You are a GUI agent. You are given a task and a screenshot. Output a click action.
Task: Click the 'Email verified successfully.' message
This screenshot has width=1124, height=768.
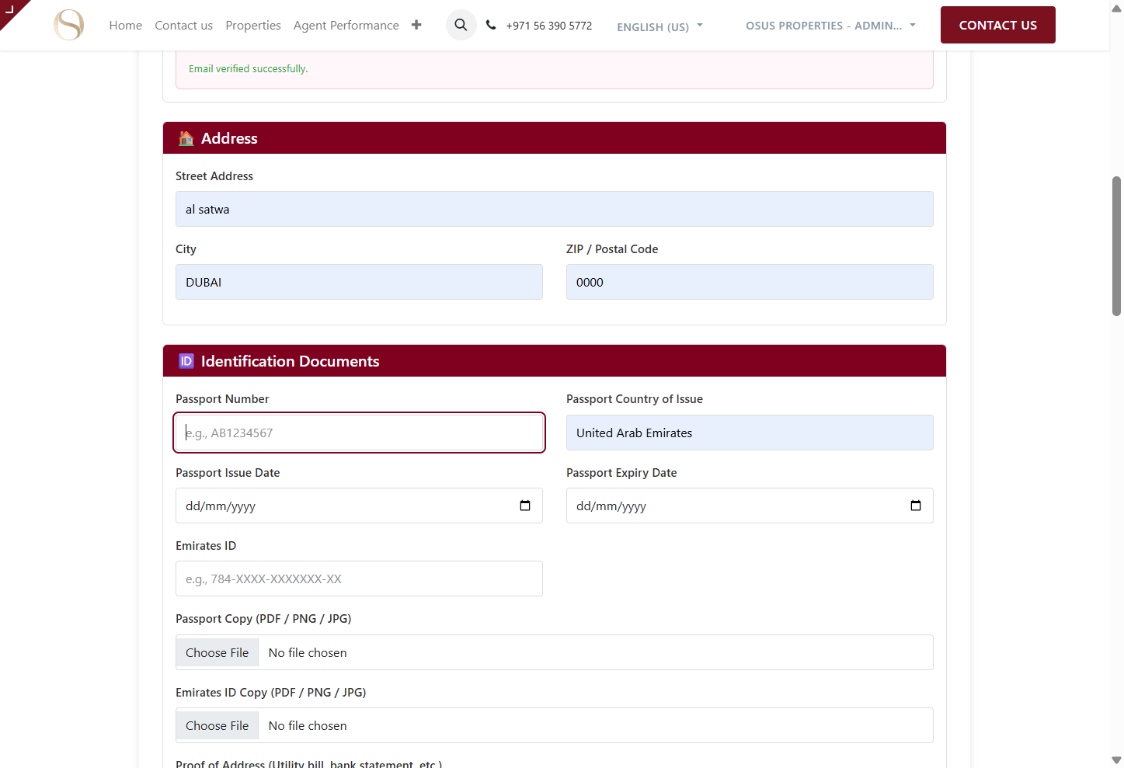pos(248,69)
